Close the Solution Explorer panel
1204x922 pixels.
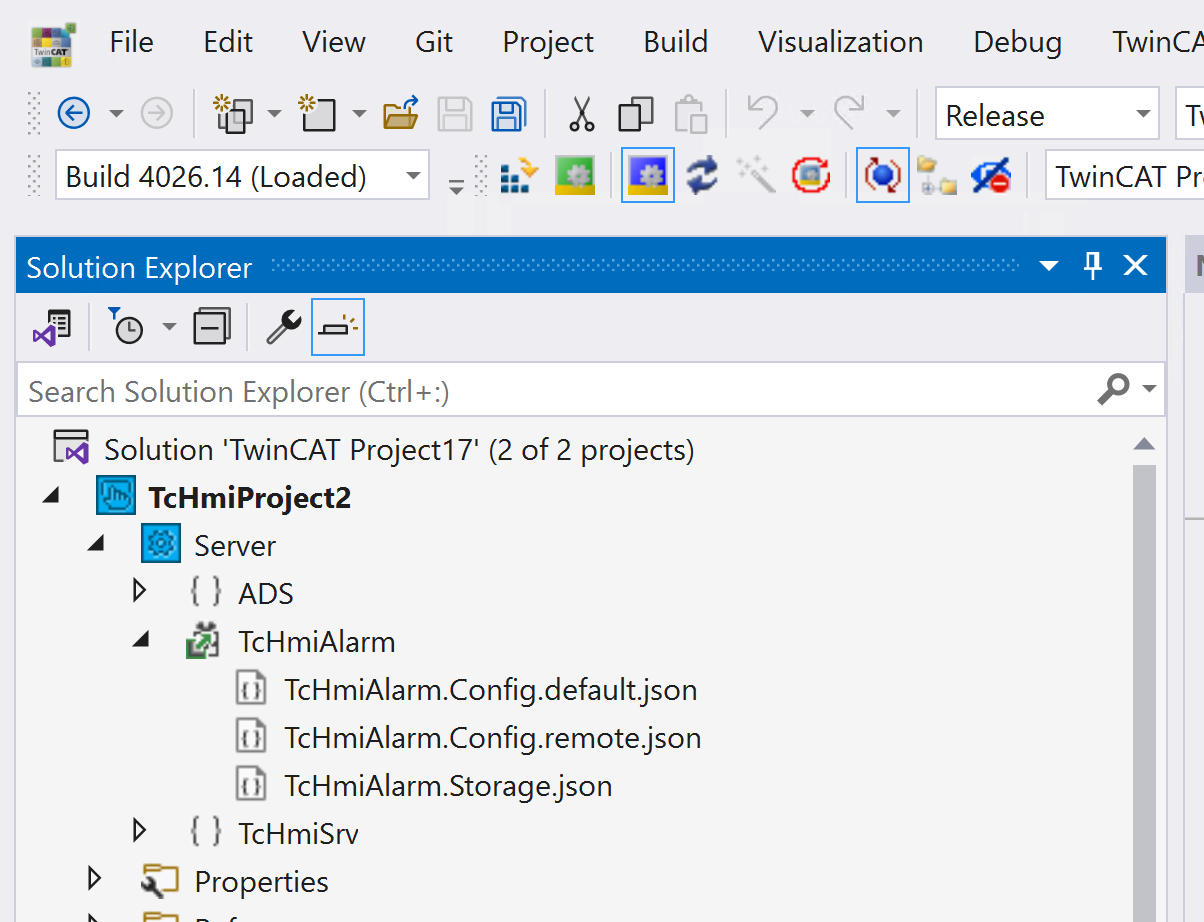tap(1136, 266)
